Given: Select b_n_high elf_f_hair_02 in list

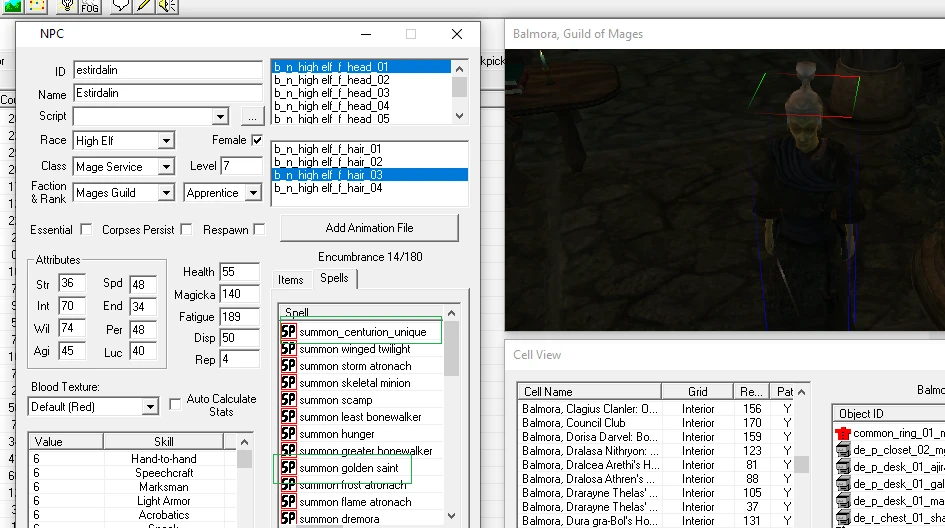Looking at the screenshot, I should click(370, 162).
